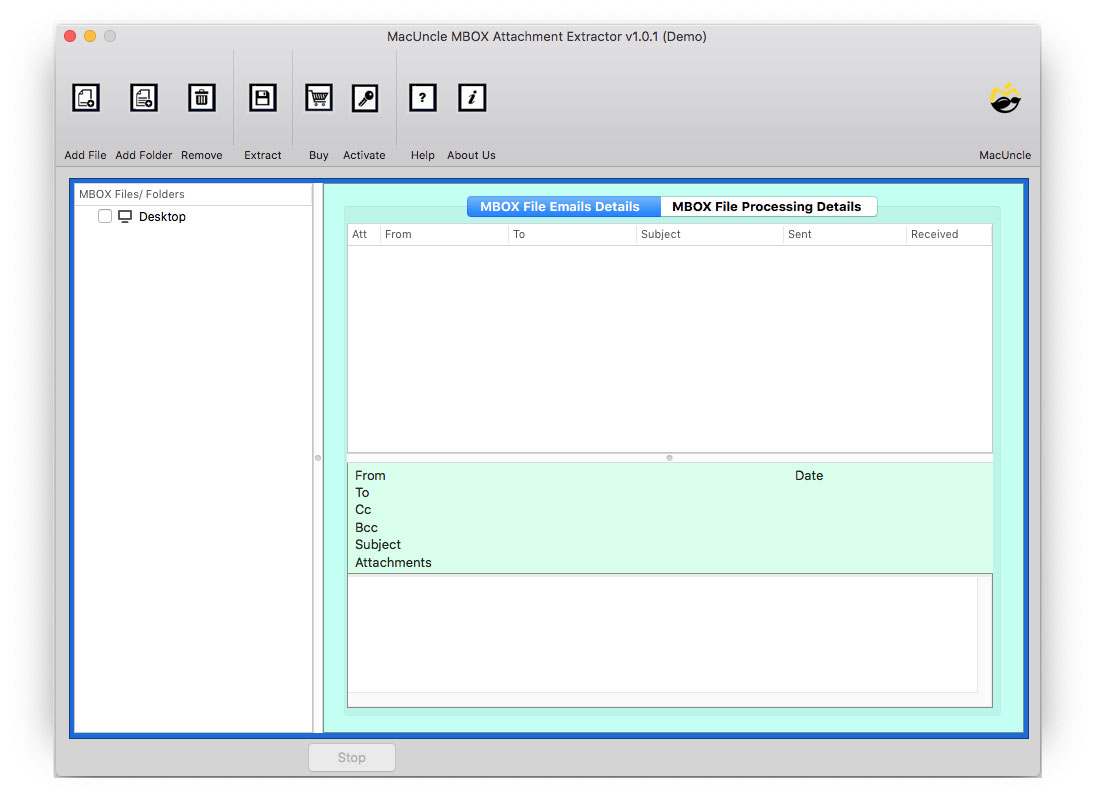Switch to MBOX File Processing Details tab
This screenshot has width=1096, height=799.
[x=769, y=206]
